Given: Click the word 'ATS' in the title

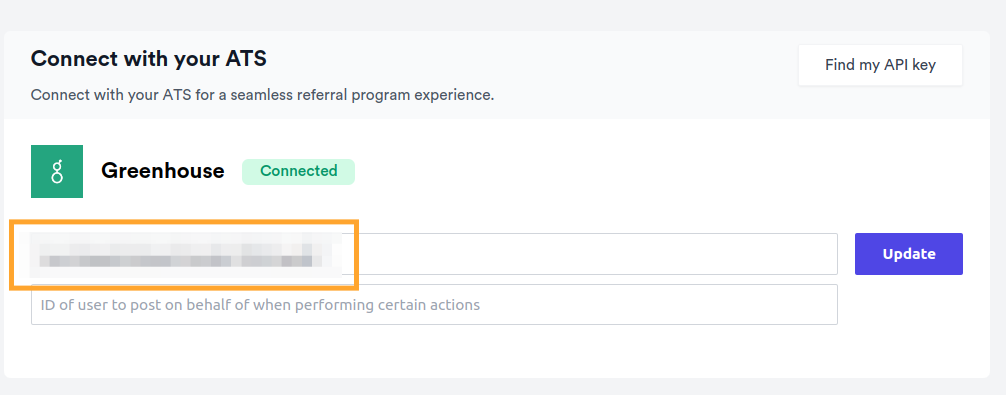Looking at the screenshot, I should 244,59.
